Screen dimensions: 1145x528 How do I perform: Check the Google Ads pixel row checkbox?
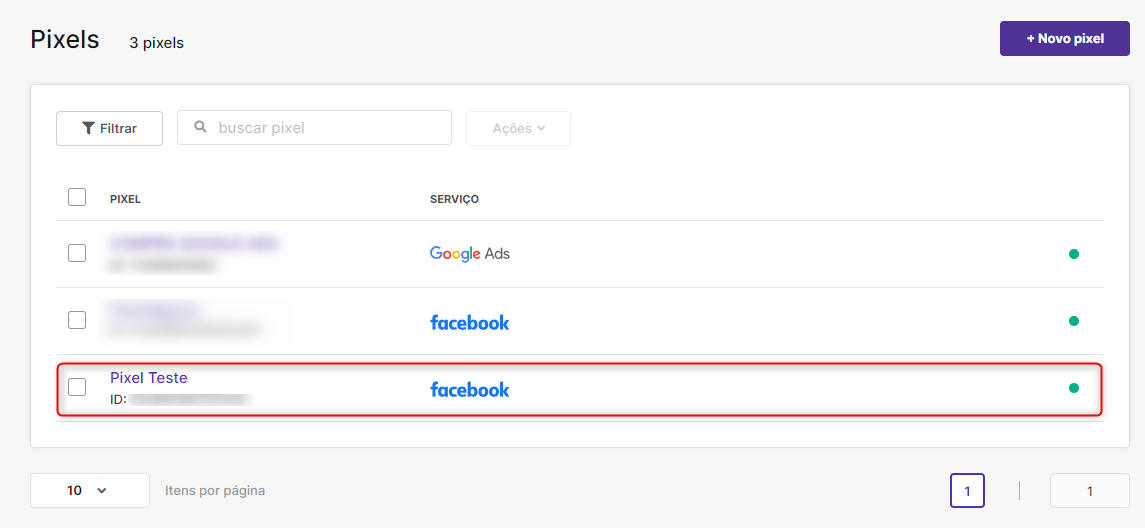pyautogui.click(x=77, y=253)
